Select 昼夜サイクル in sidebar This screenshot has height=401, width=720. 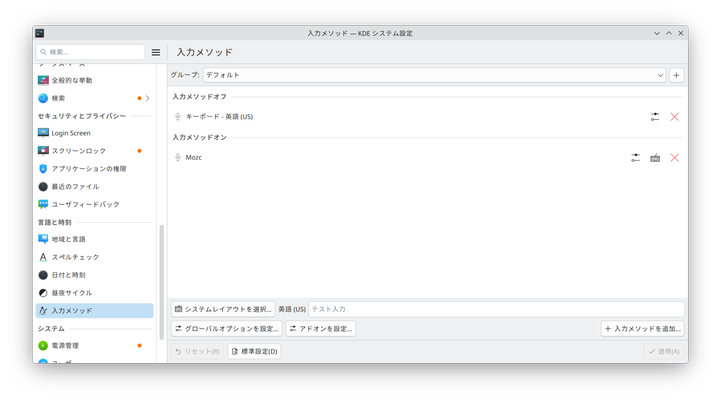pos(71,293)
